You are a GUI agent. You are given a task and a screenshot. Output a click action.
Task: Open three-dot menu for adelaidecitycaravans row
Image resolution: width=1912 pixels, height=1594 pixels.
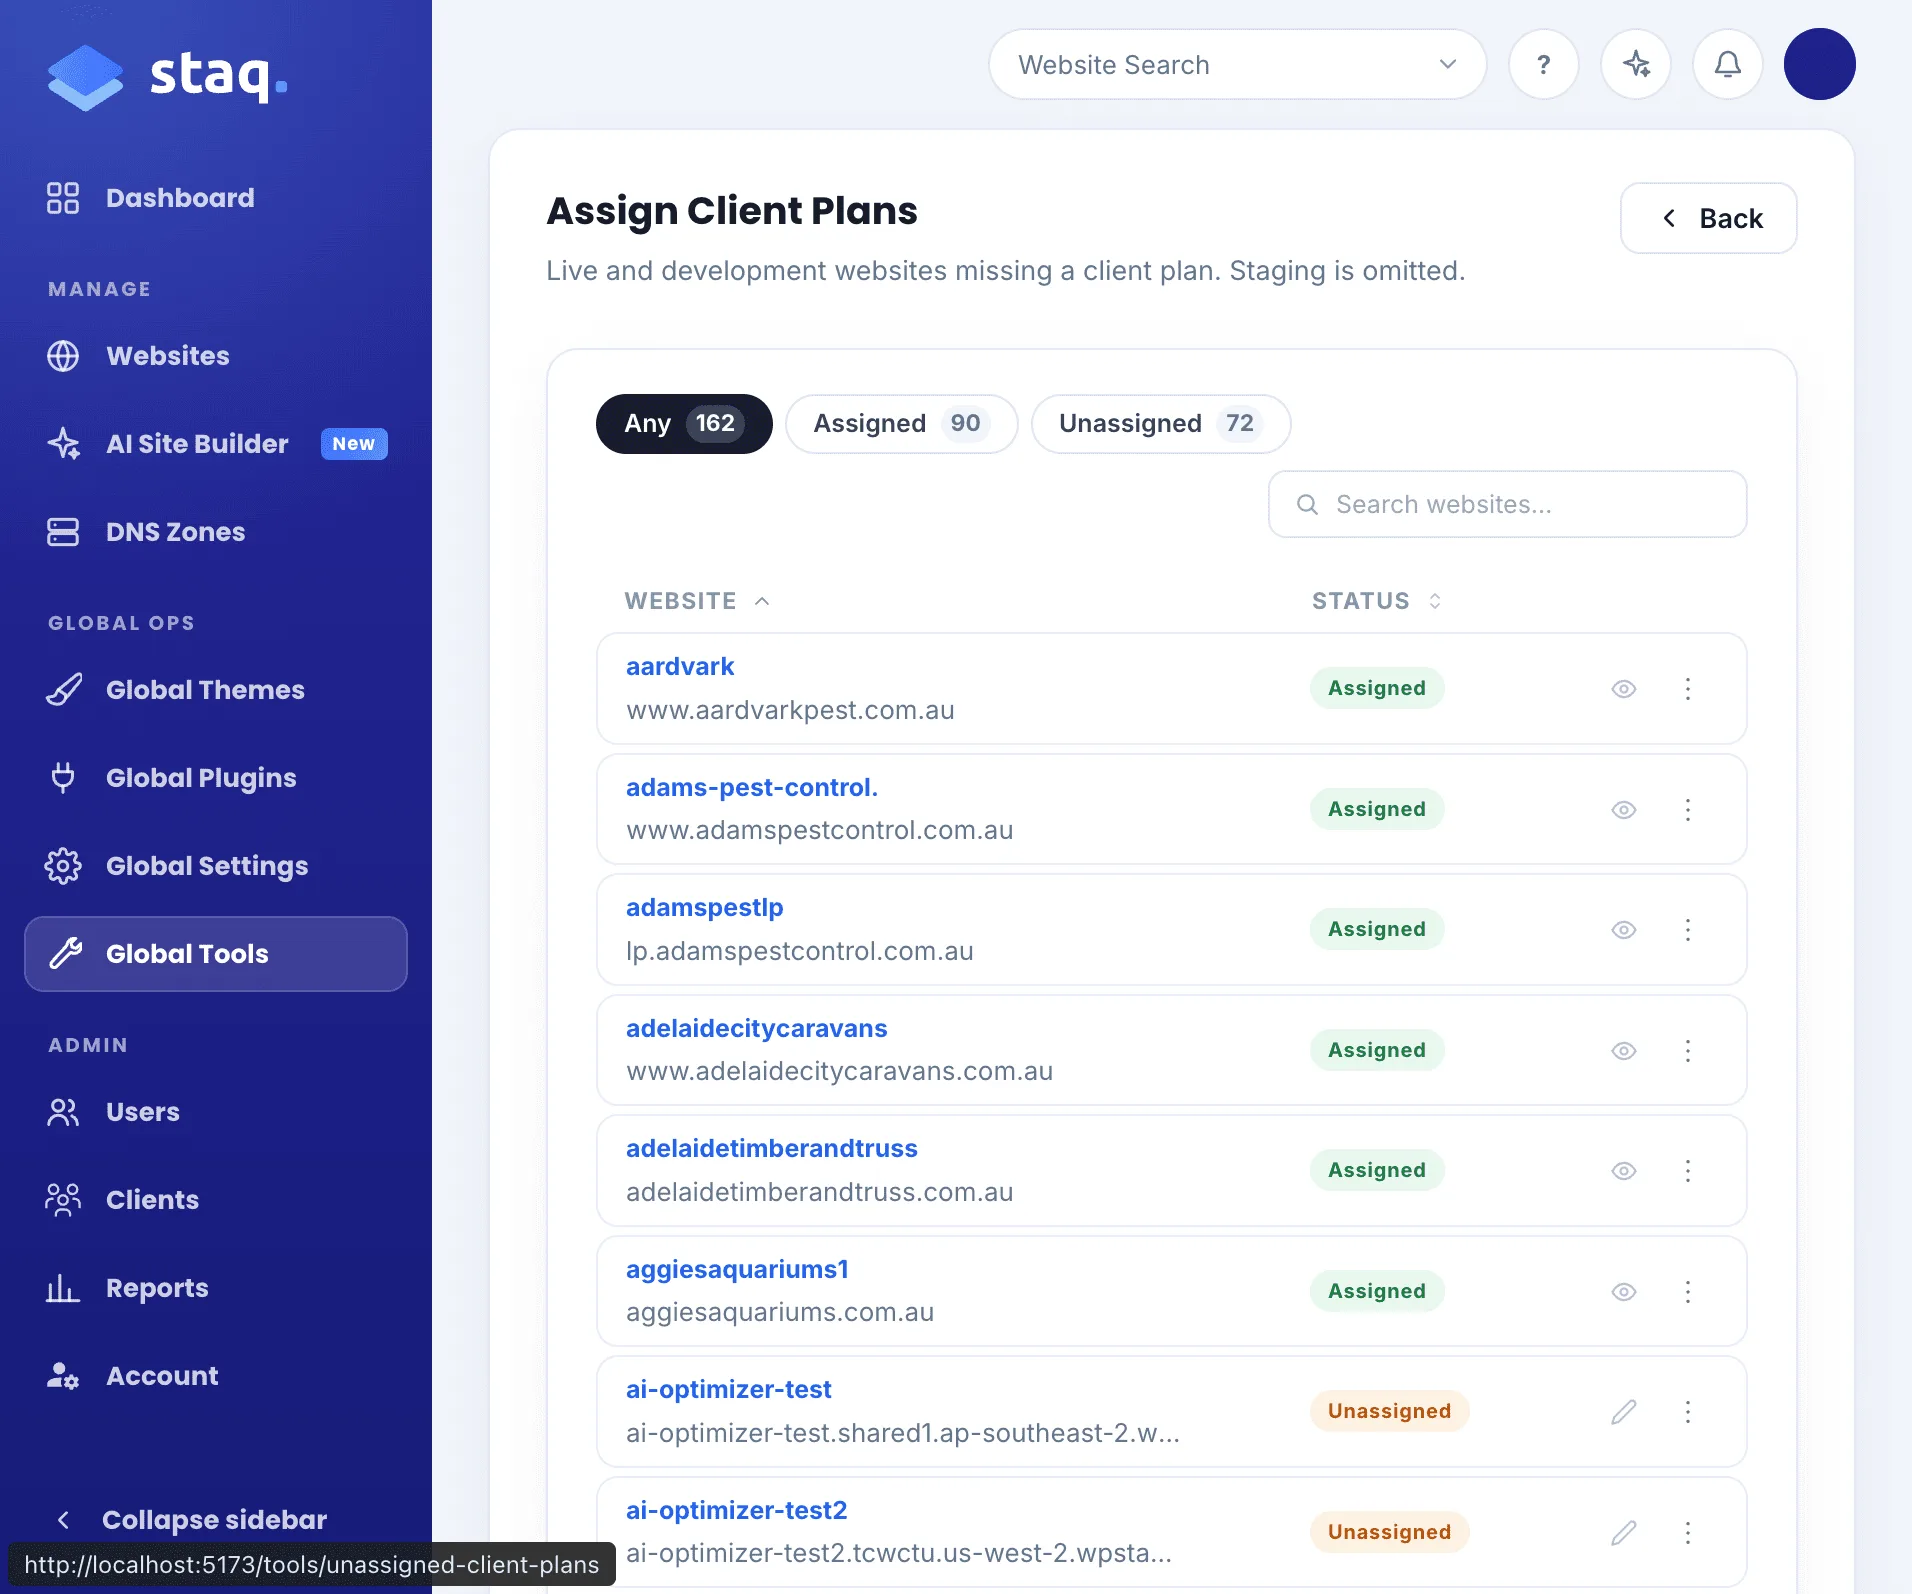(x=1688, y=1051)
